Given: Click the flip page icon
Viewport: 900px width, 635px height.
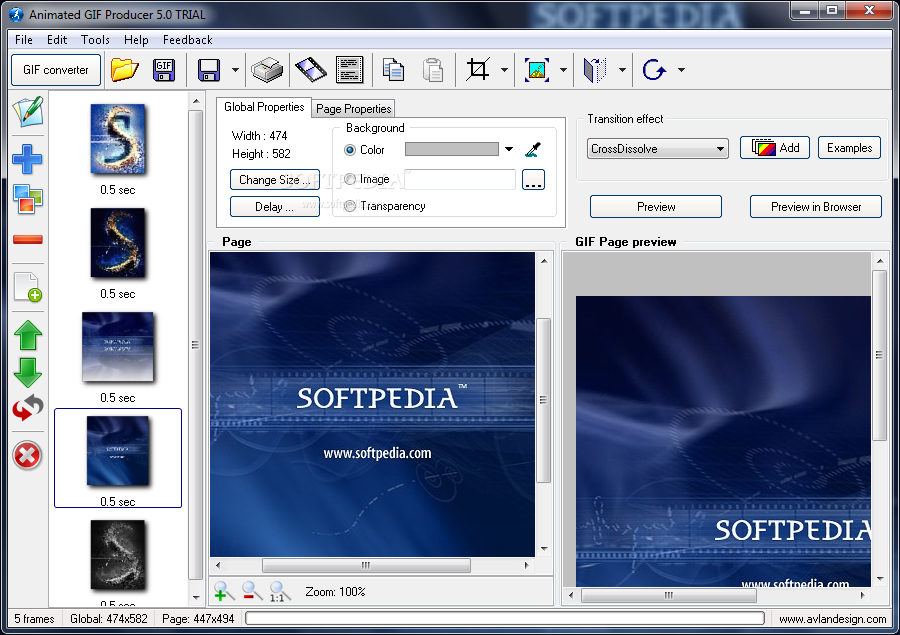Looking at the screenshot, I should click(595, 70).
